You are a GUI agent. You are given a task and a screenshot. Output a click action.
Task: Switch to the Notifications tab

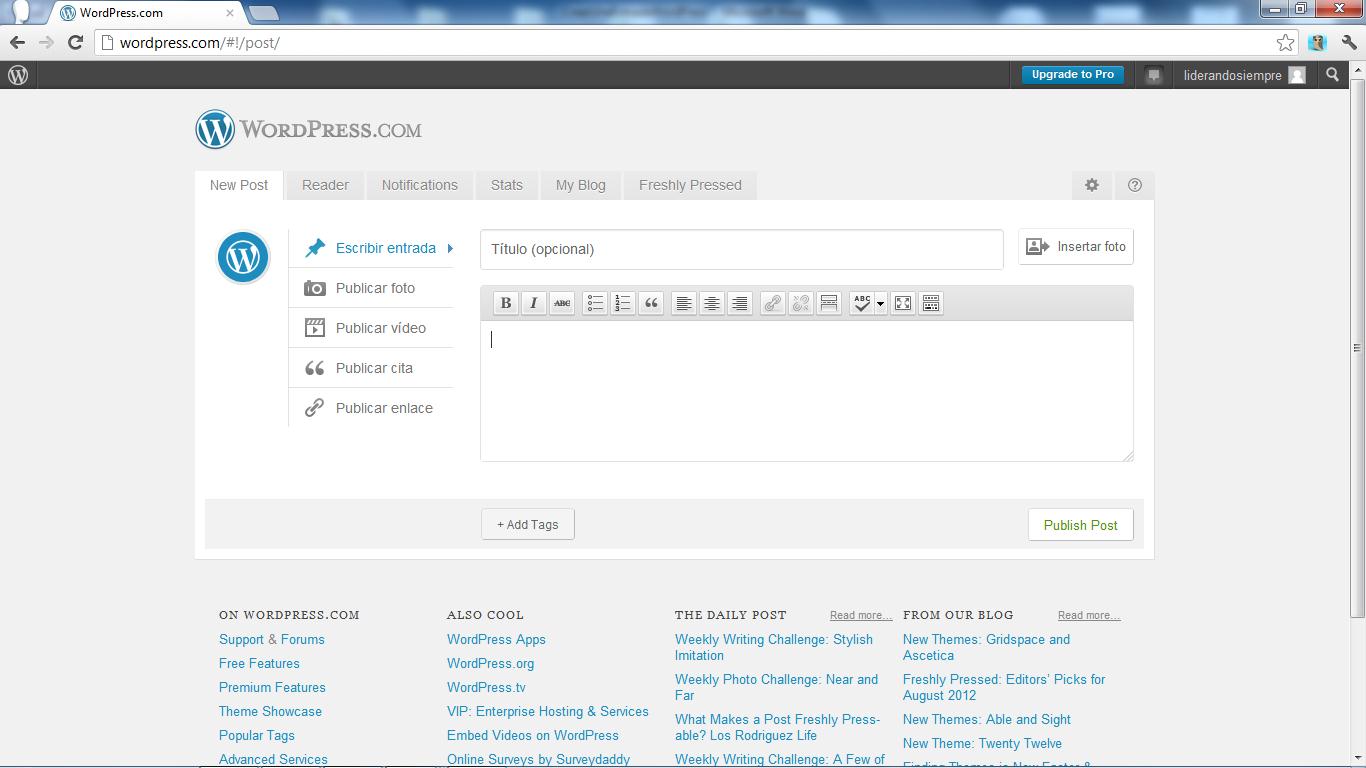pos(420,185)
